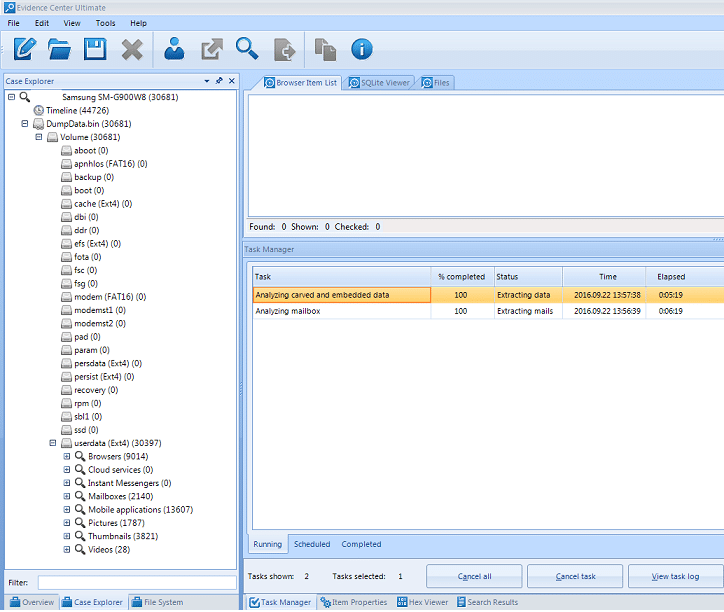Click the New Case pencil icon
The height and width of the screenshot is (612, 724).
coord(24,49)
